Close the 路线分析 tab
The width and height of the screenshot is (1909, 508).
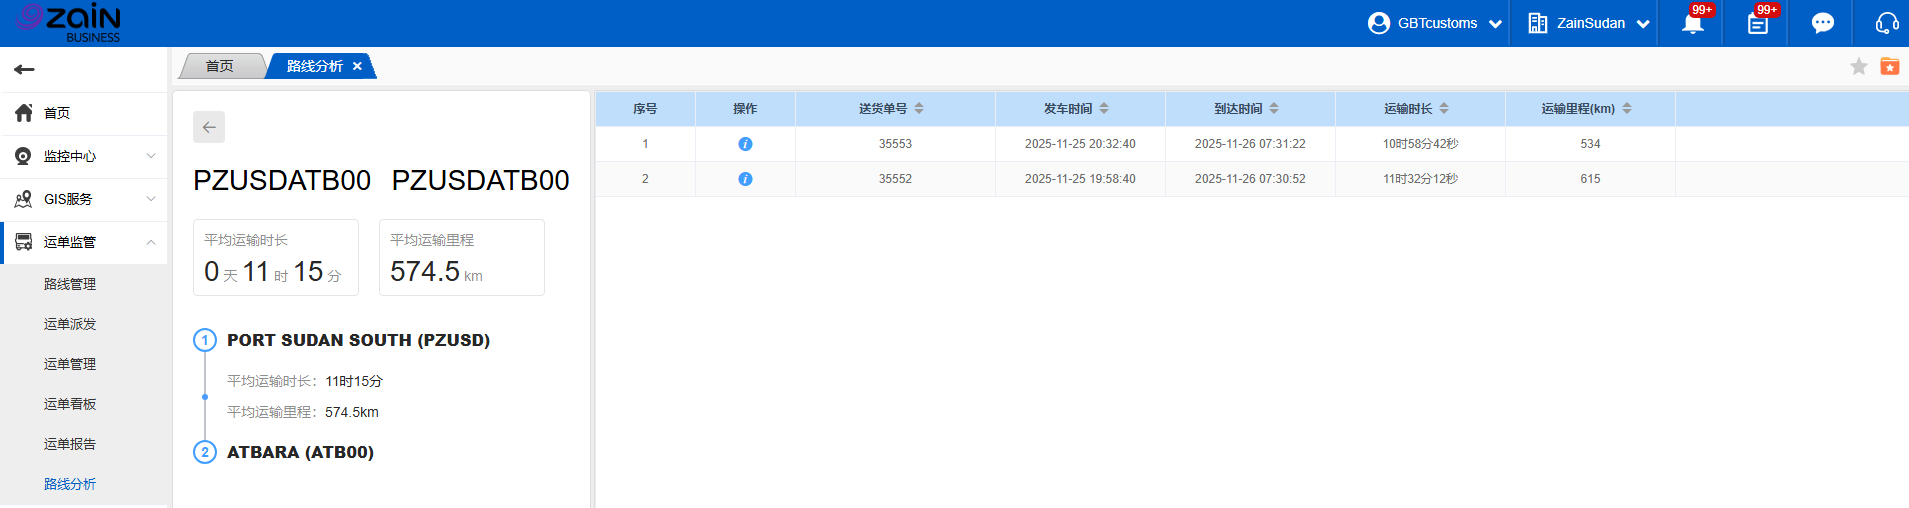pyautogui.click(x=357, y=66)
